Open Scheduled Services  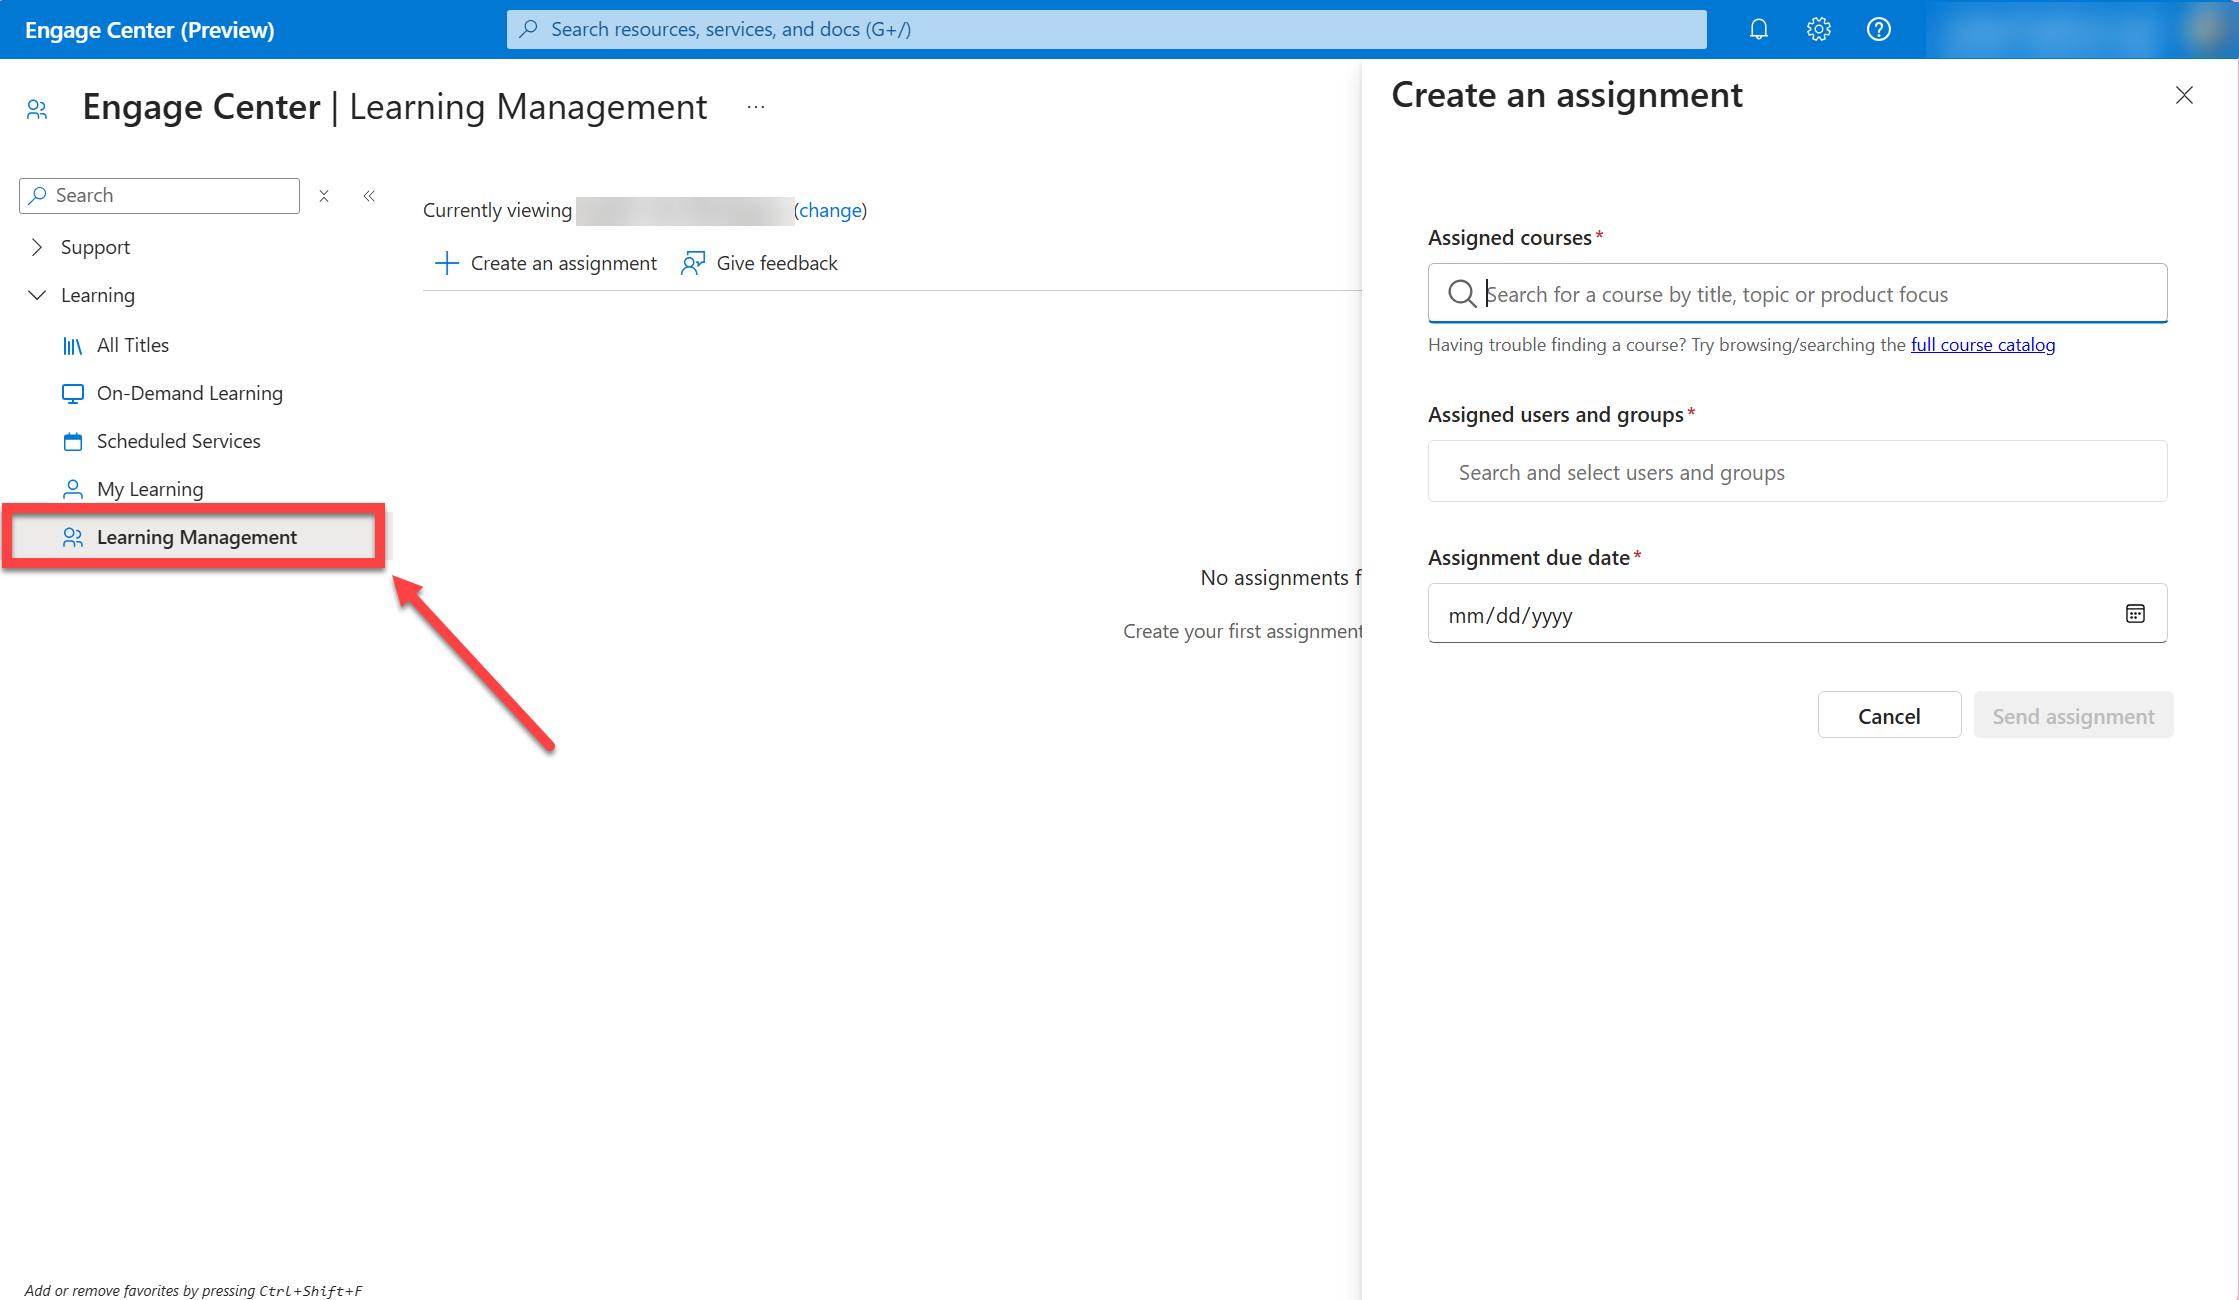(178, 441)
